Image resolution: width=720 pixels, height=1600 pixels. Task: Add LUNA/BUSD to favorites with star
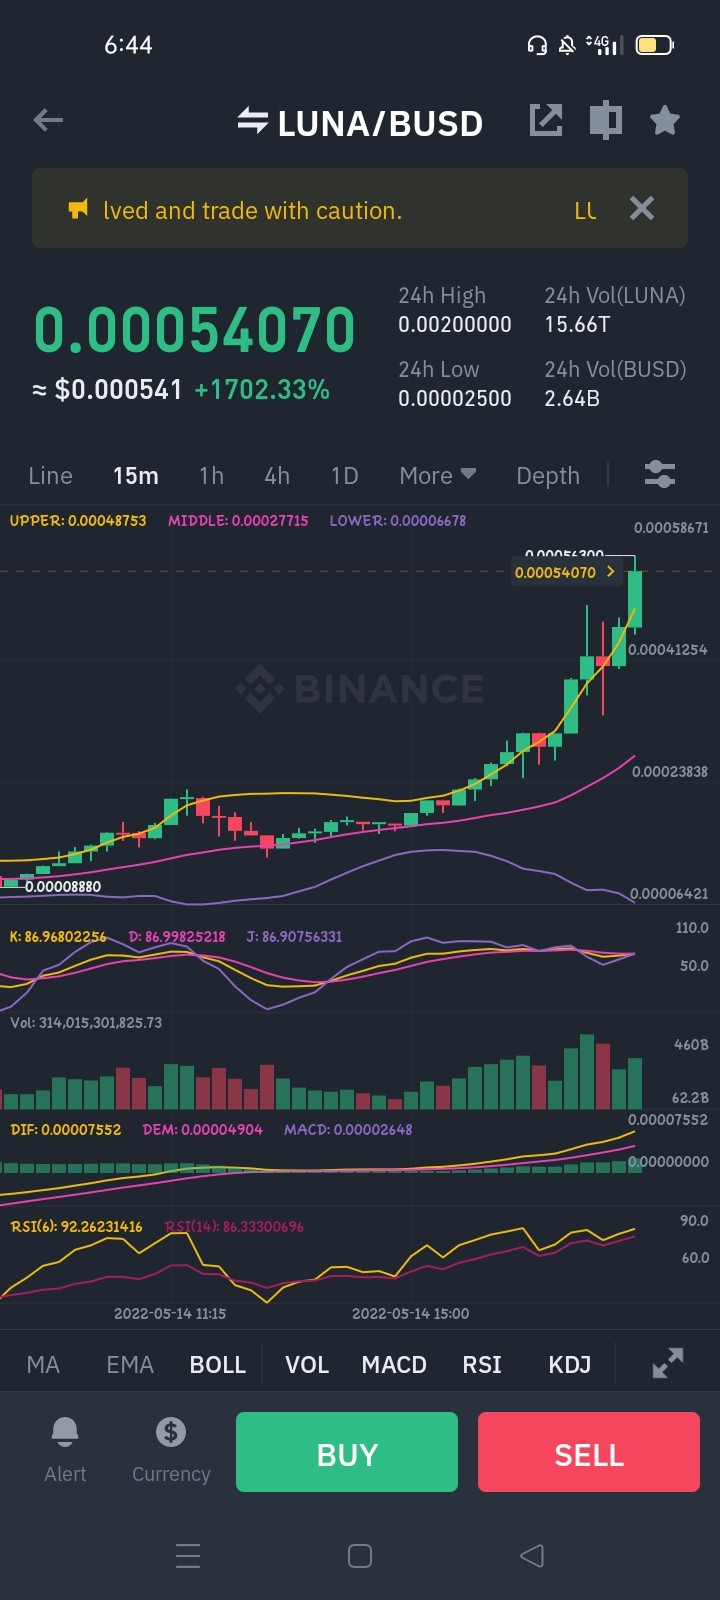pyautogui.click(x=665, y=120)
